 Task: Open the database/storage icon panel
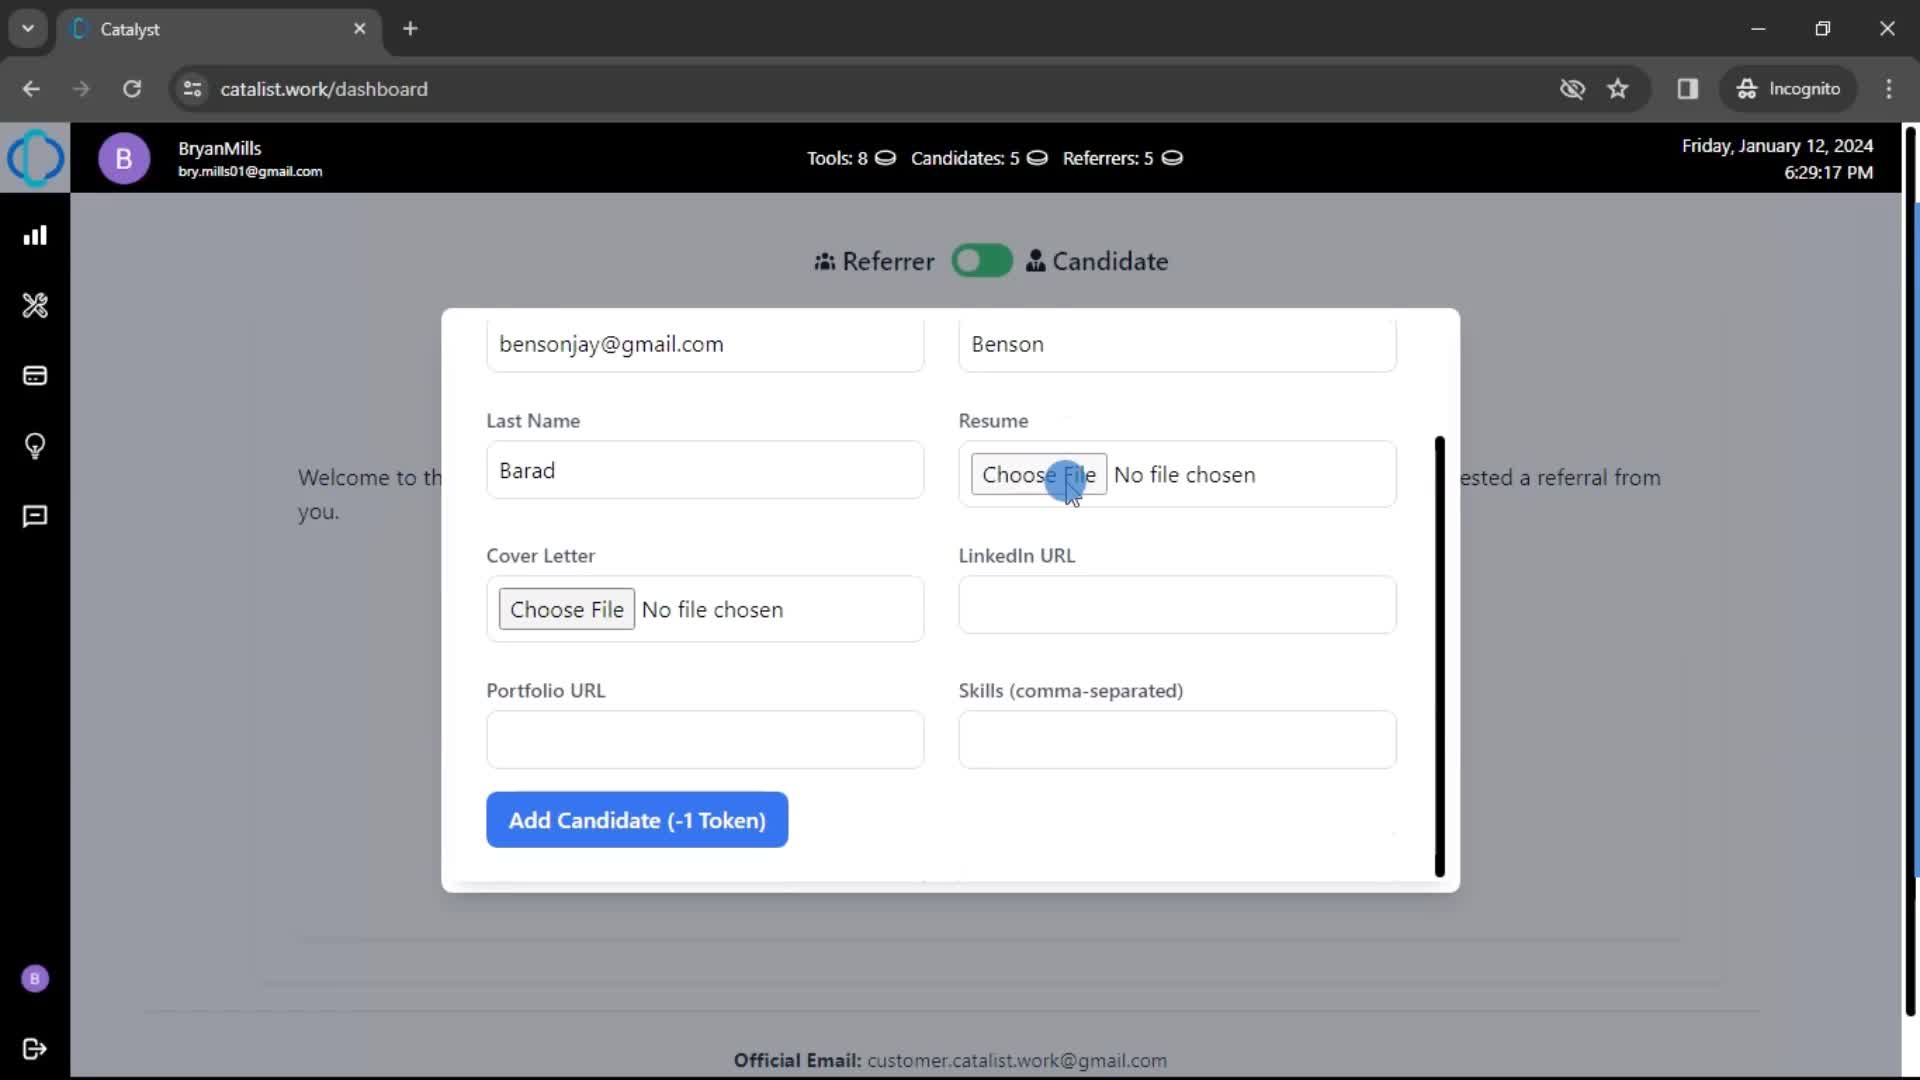[x=36, y=376]
